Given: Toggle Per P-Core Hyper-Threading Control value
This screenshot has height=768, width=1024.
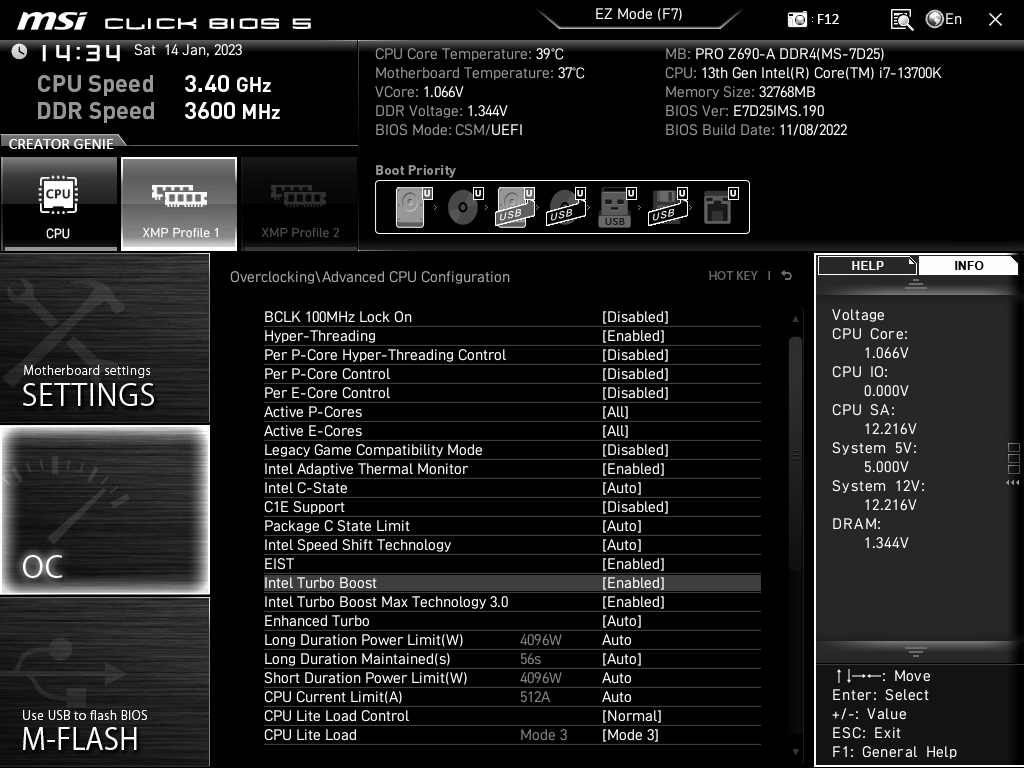Looking at the screenshot, I should point(635,355).
